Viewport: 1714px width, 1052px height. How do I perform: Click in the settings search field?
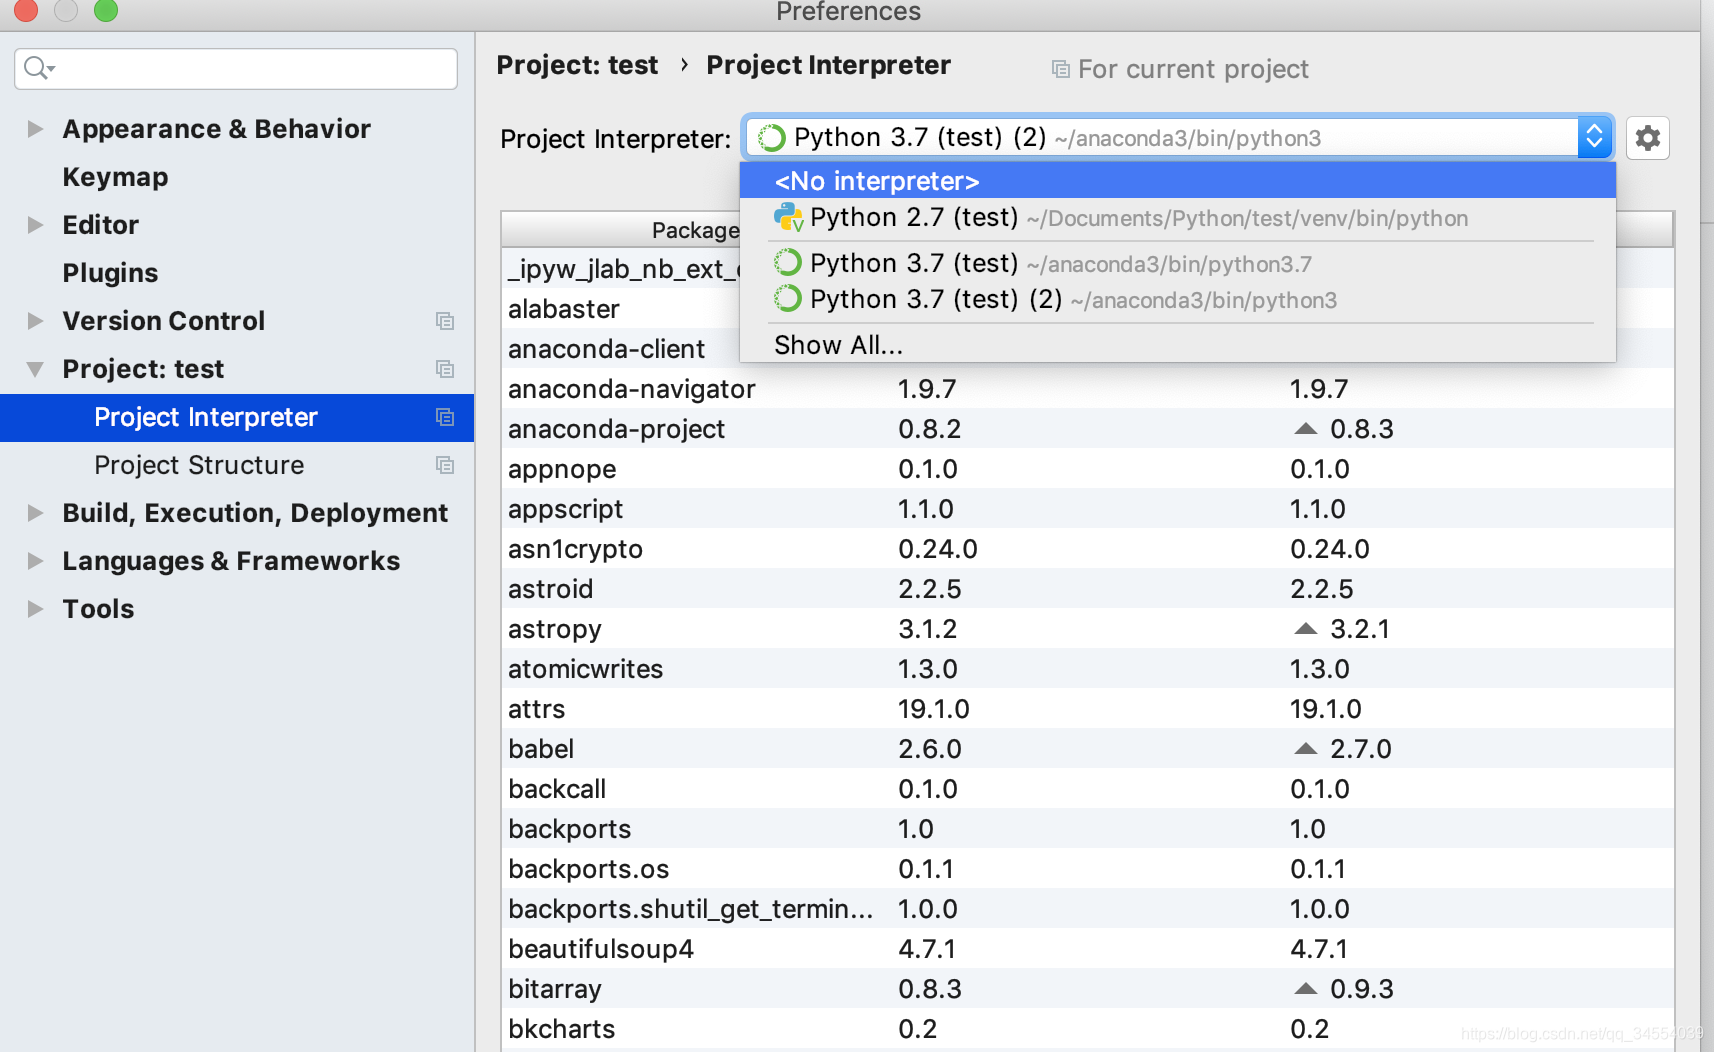pyautogui.click(x=236, y=68)
